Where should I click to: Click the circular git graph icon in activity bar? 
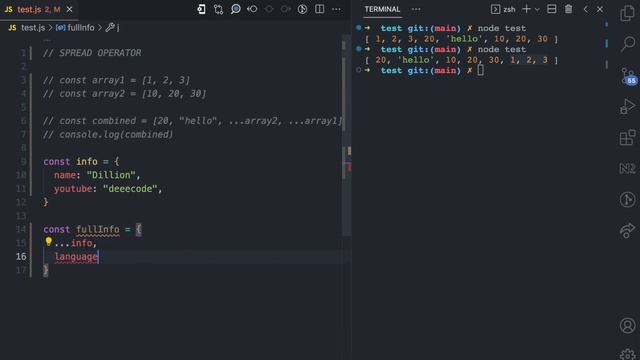coord(627,200)
